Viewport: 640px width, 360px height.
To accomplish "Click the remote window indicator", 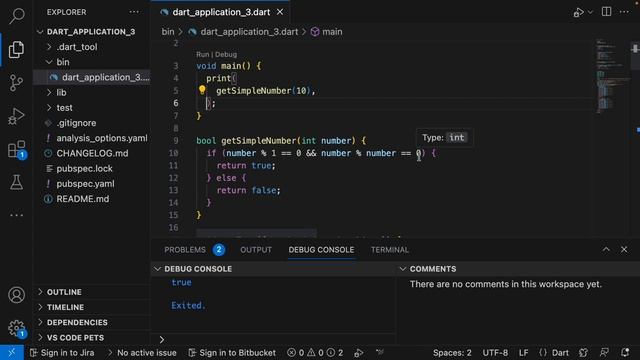I will [x=11, y=353].
